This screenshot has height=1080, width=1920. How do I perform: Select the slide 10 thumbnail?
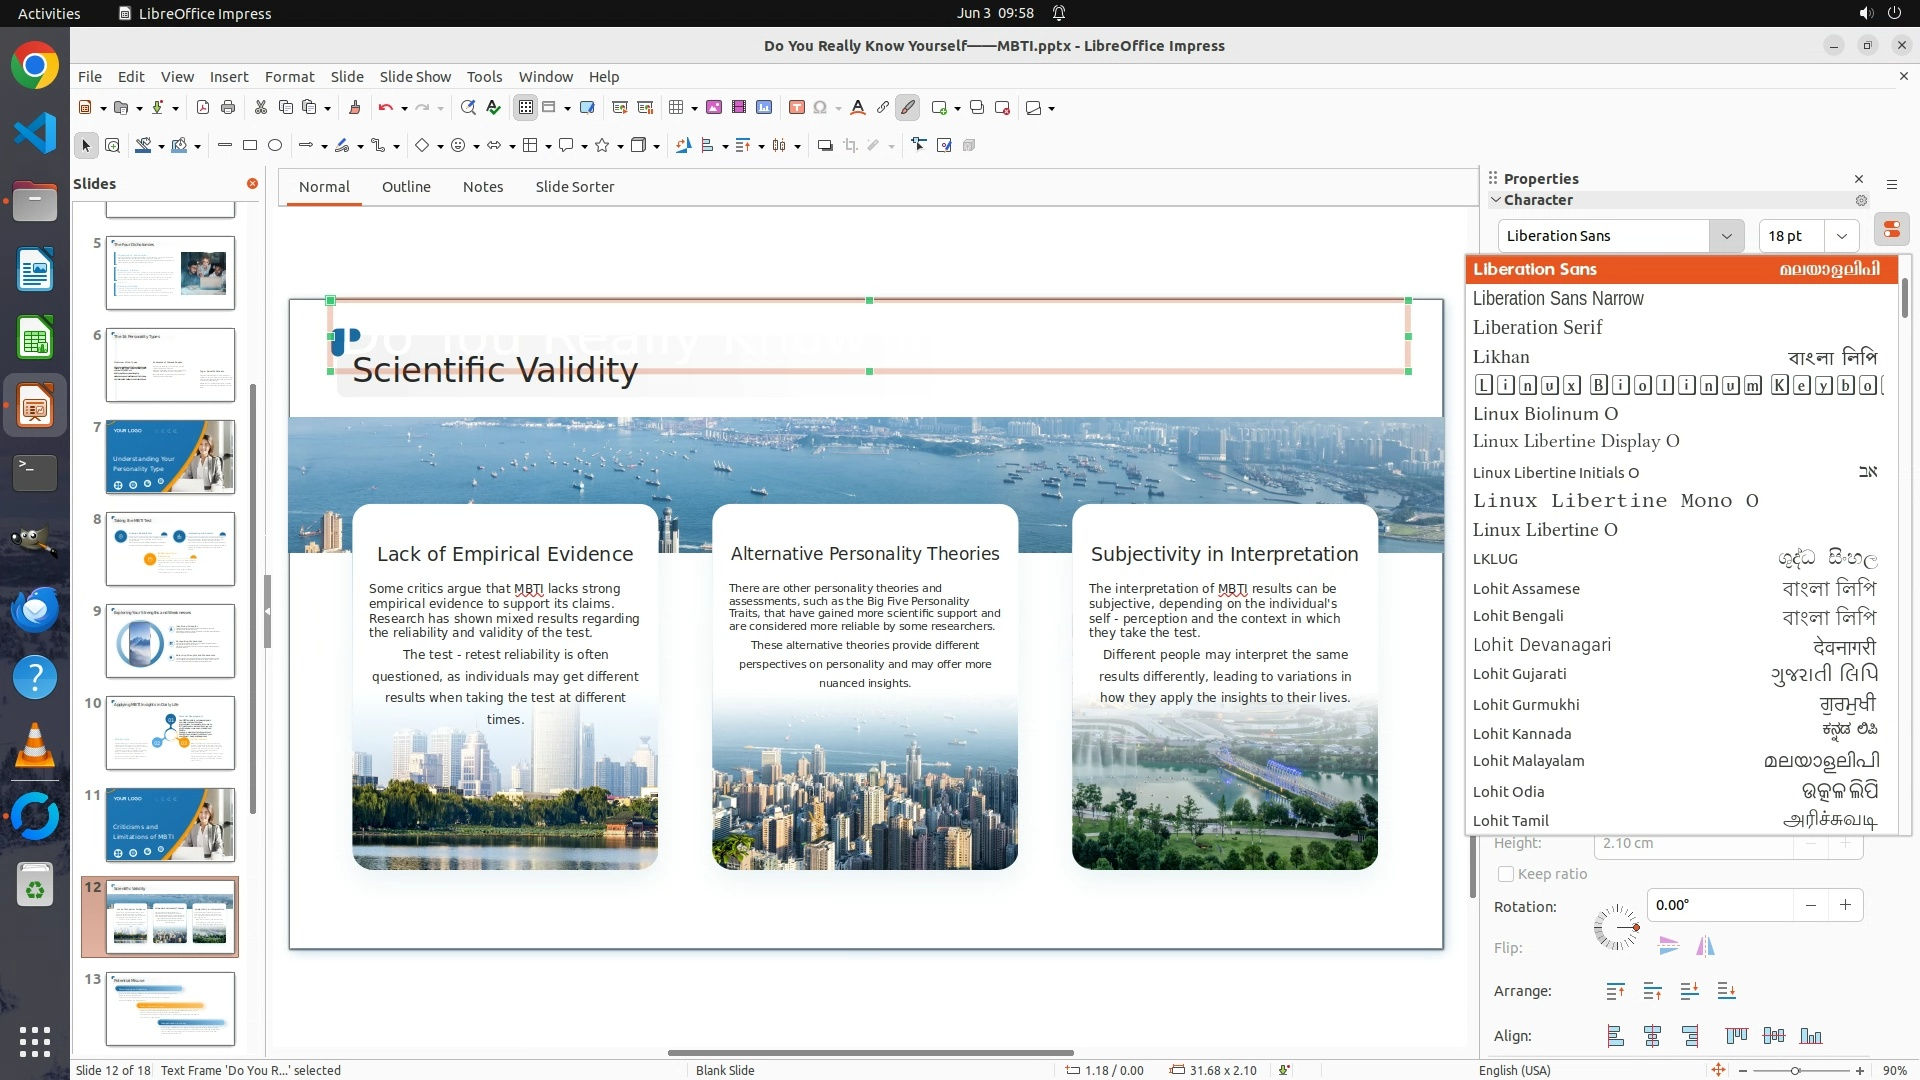point(170,733)
